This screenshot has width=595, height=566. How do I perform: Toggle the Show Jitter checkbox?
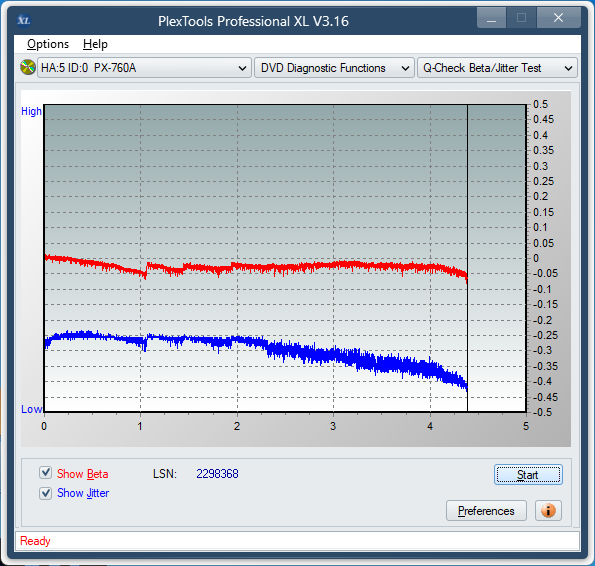[x=46, y=493]
